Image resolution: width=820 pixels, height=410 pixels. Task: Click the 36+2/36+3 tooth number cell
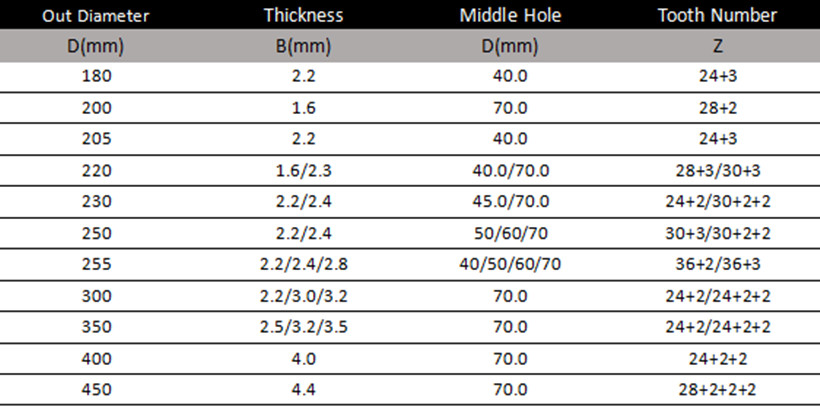[718, 264]
